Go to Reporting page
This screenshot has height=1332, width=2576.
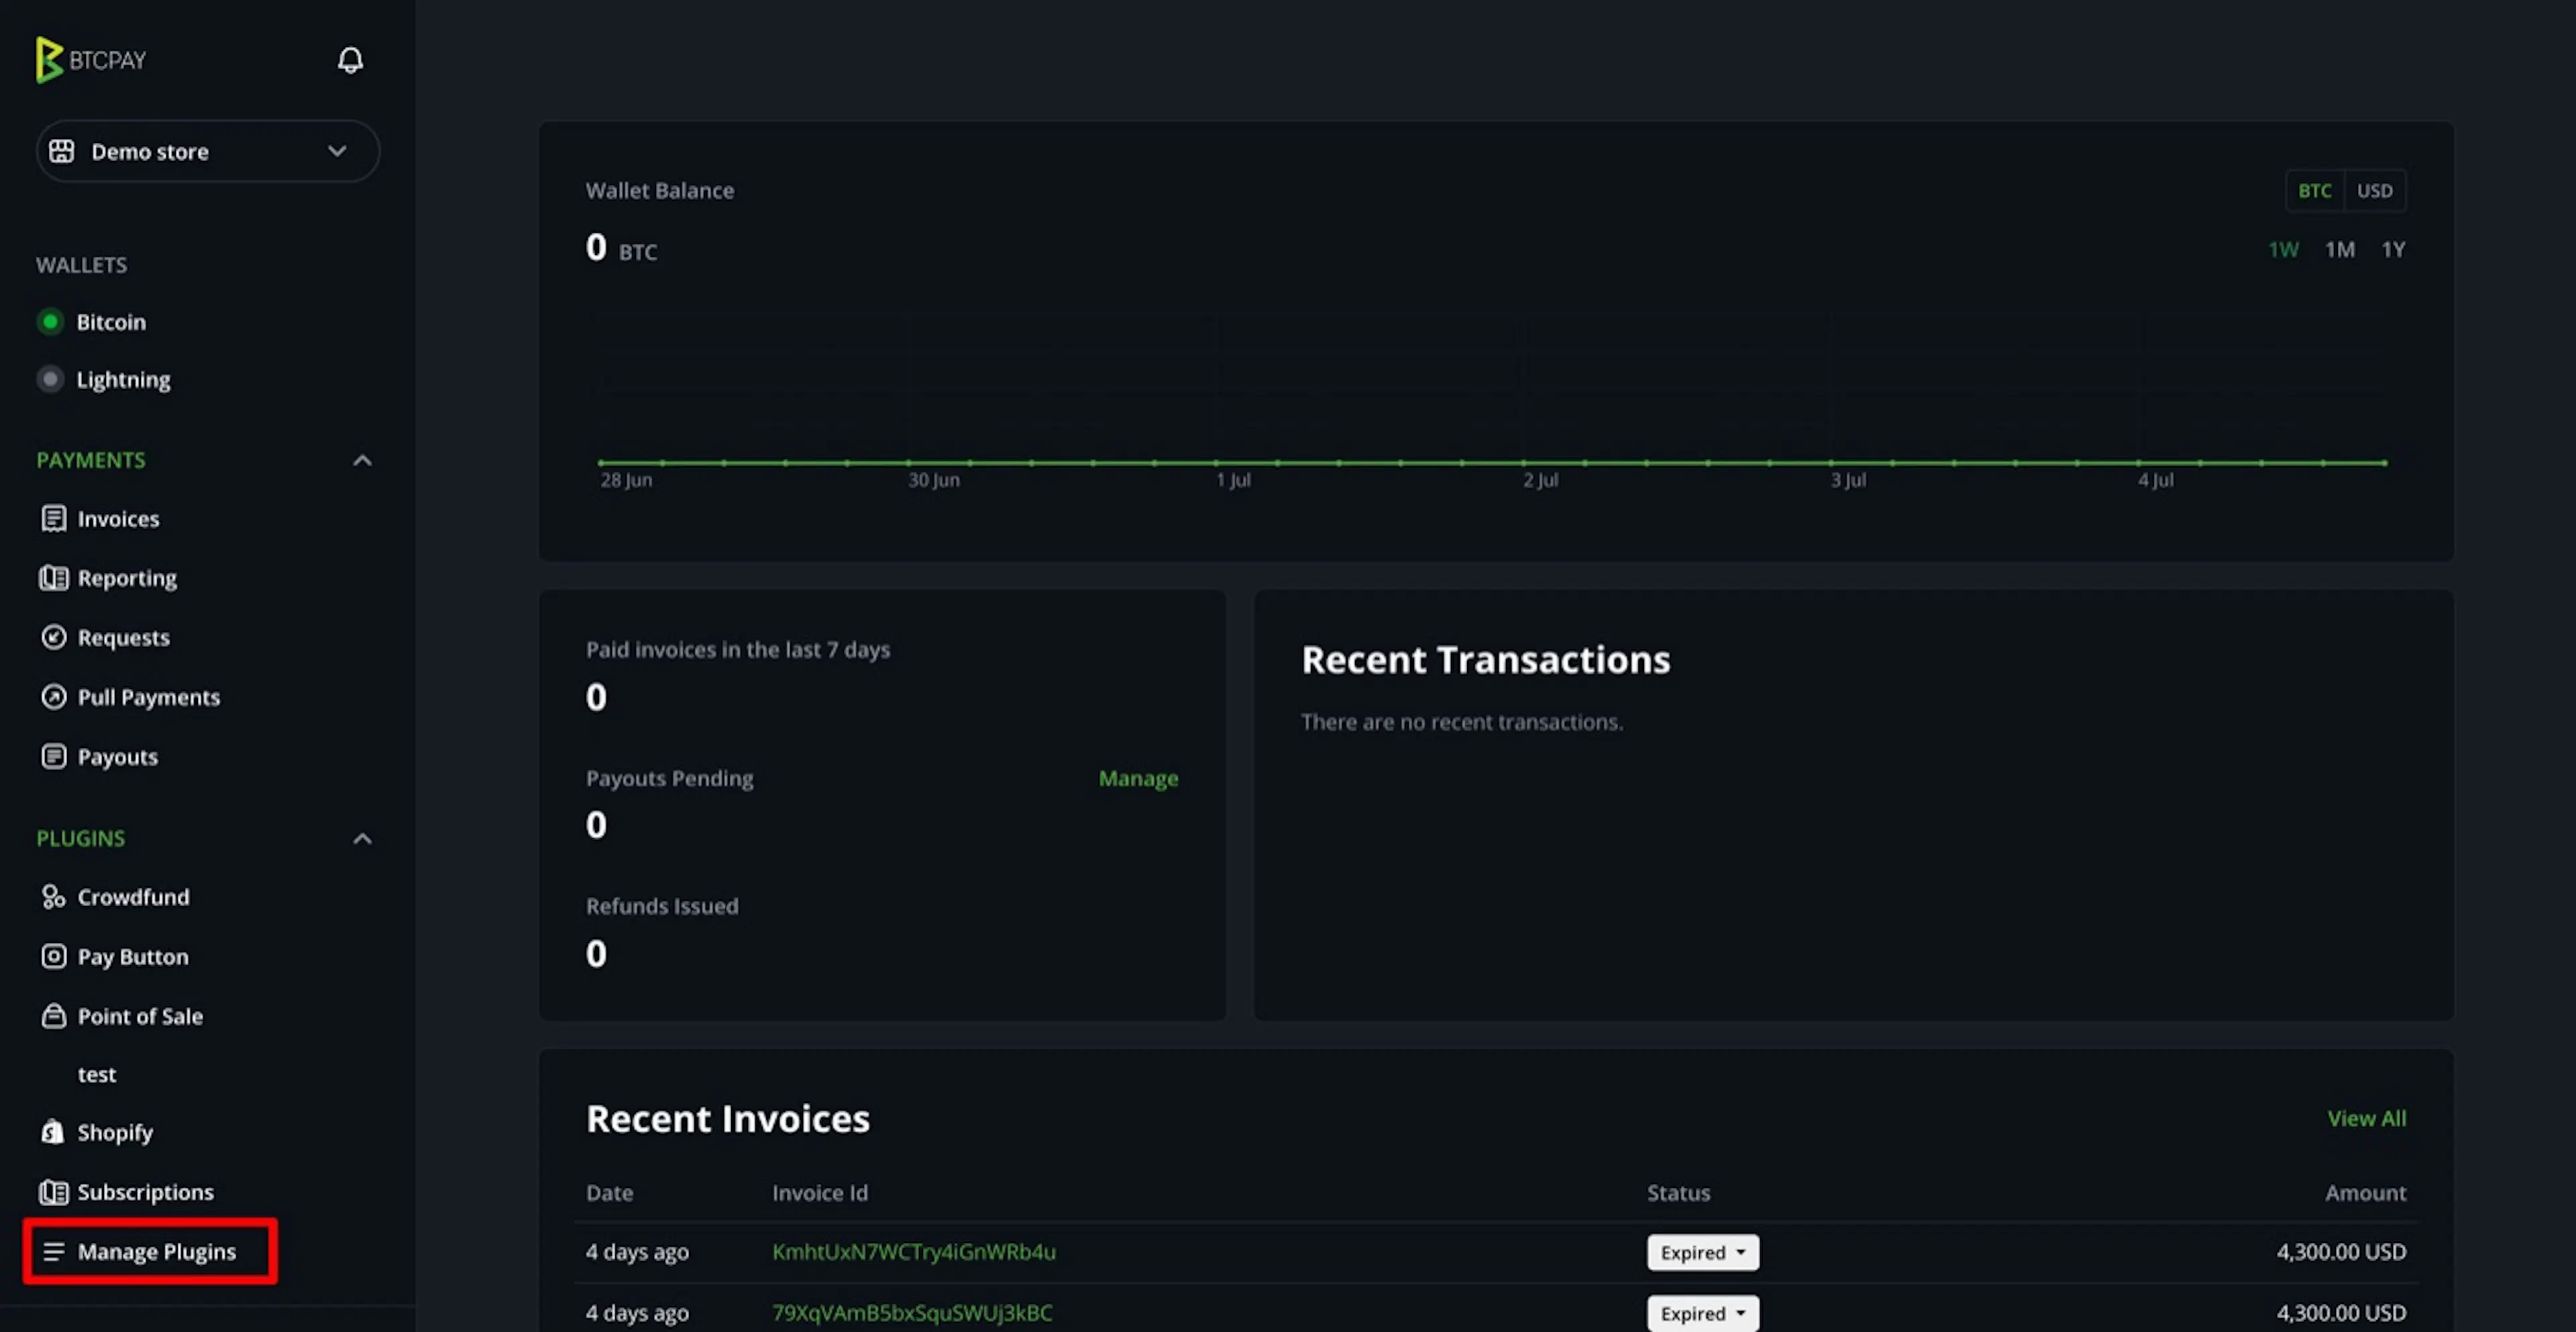point(127,578)
